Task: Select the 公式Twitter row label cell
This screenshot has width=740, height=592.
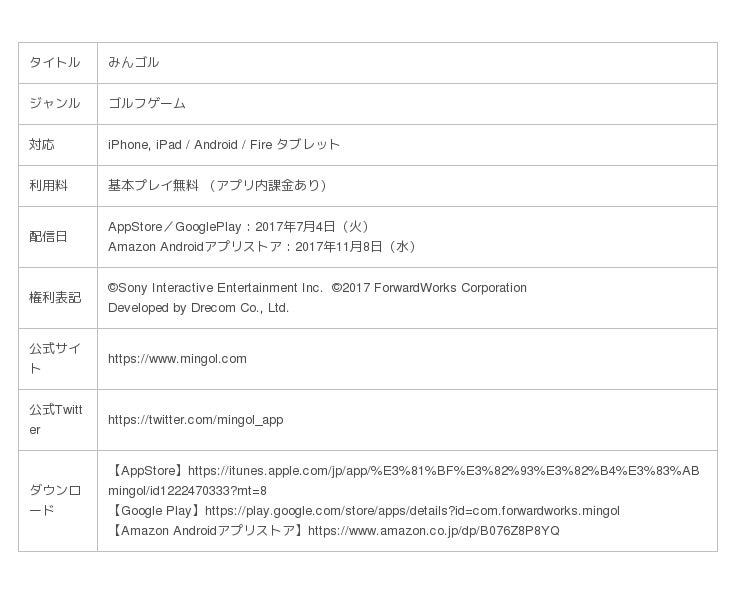Action: (55, 420)
